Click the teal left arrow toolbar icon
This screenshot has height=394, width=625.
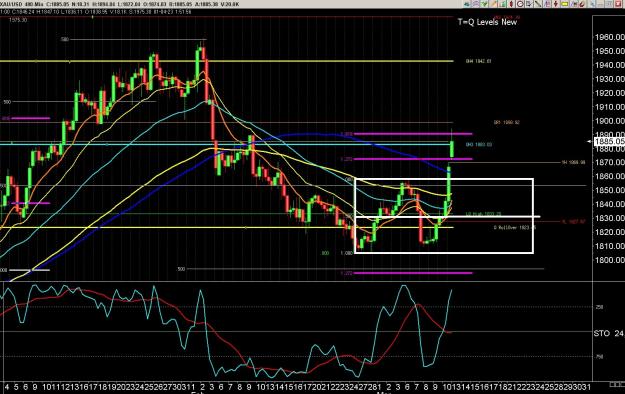click(466, 4)
